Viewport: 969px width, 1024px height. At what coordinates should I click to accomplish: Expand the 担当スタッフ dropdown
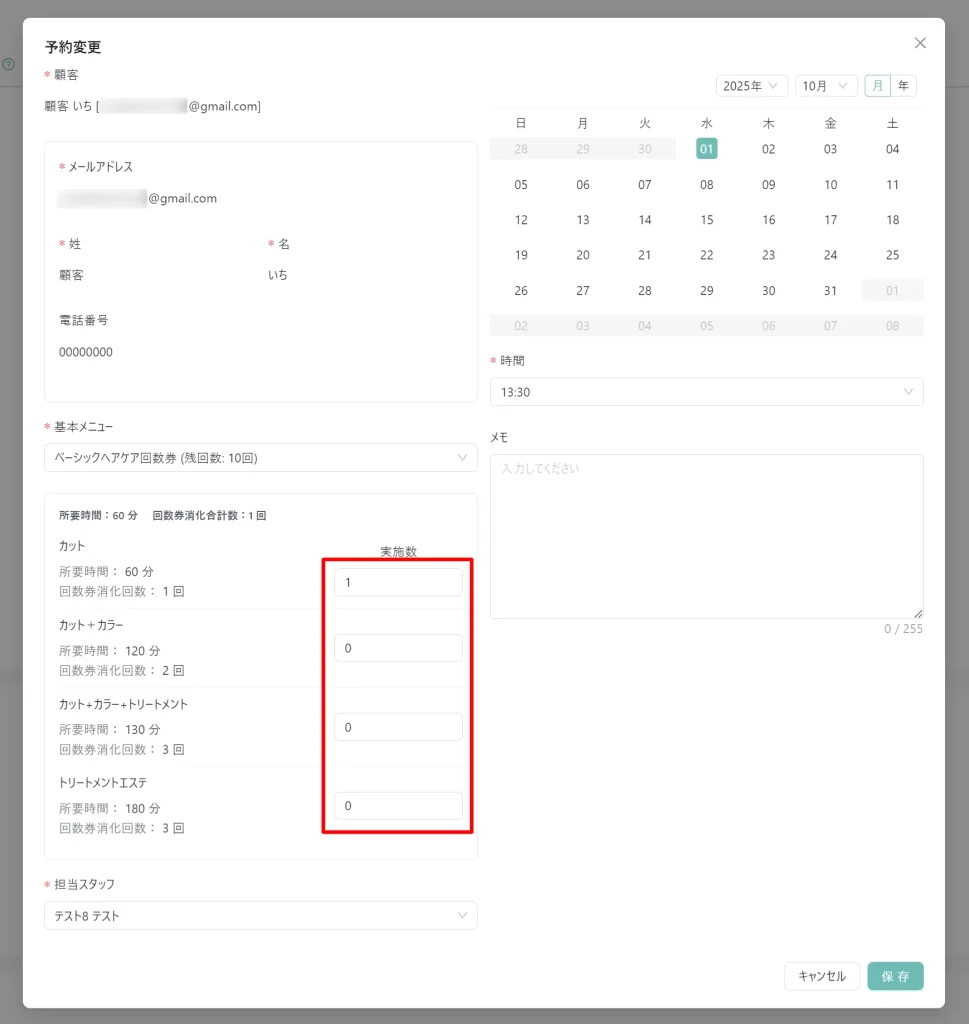pos(260,916)
